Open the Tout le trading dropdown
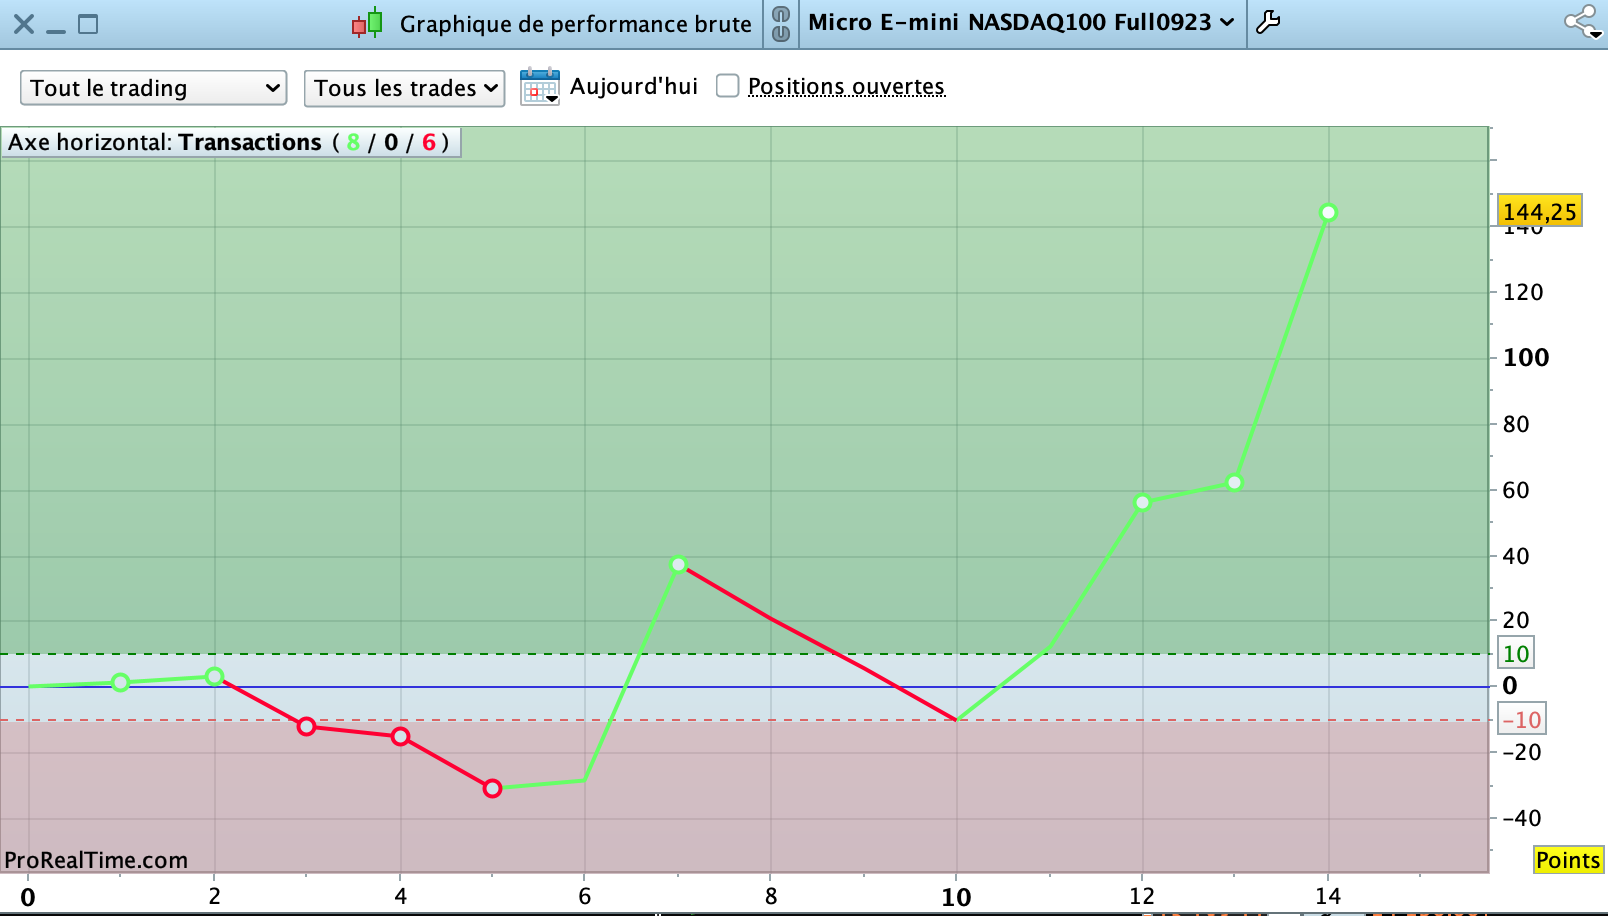1608x916 pixels. click(x=154, y=88)
